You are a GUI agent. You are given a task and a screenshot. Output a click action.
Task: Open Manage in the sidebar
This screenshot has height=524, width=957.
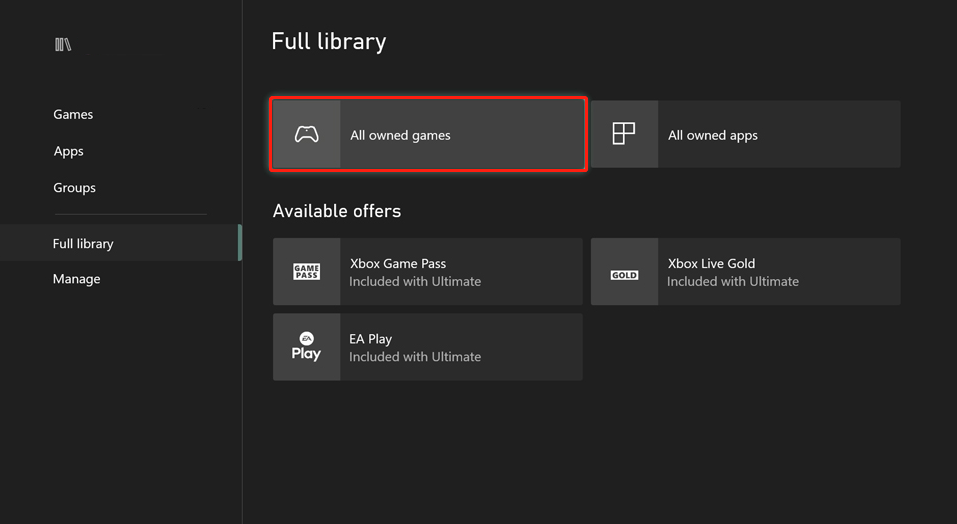(x=77, y=279)
